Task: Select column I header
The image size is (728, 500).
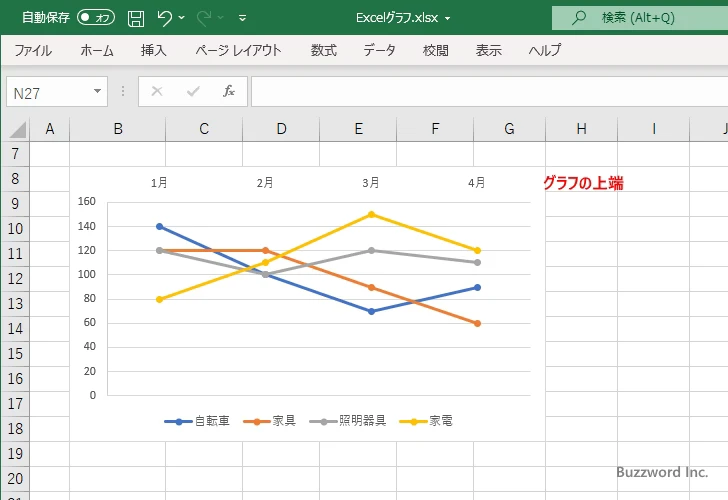Action: (653, 129)
